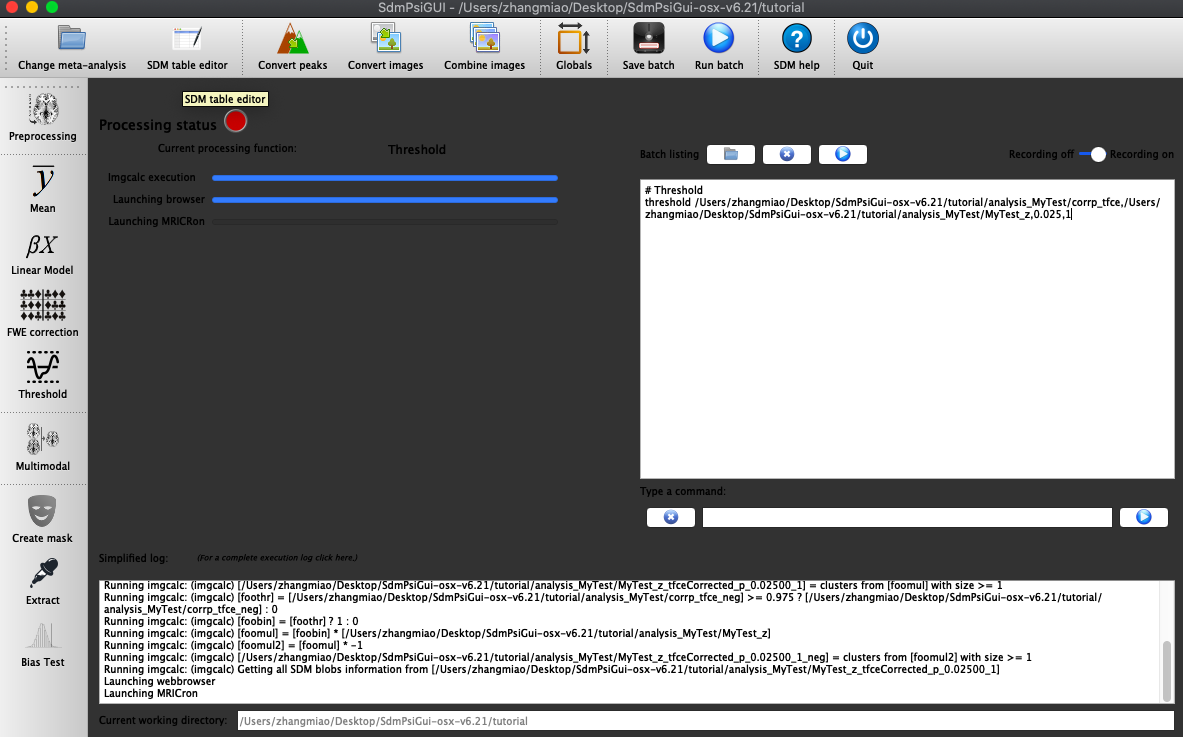Screen dimensions: 1183x737
Task: Clear batch listing with X button
Action: pyautogui.click(x=786, y=154)
